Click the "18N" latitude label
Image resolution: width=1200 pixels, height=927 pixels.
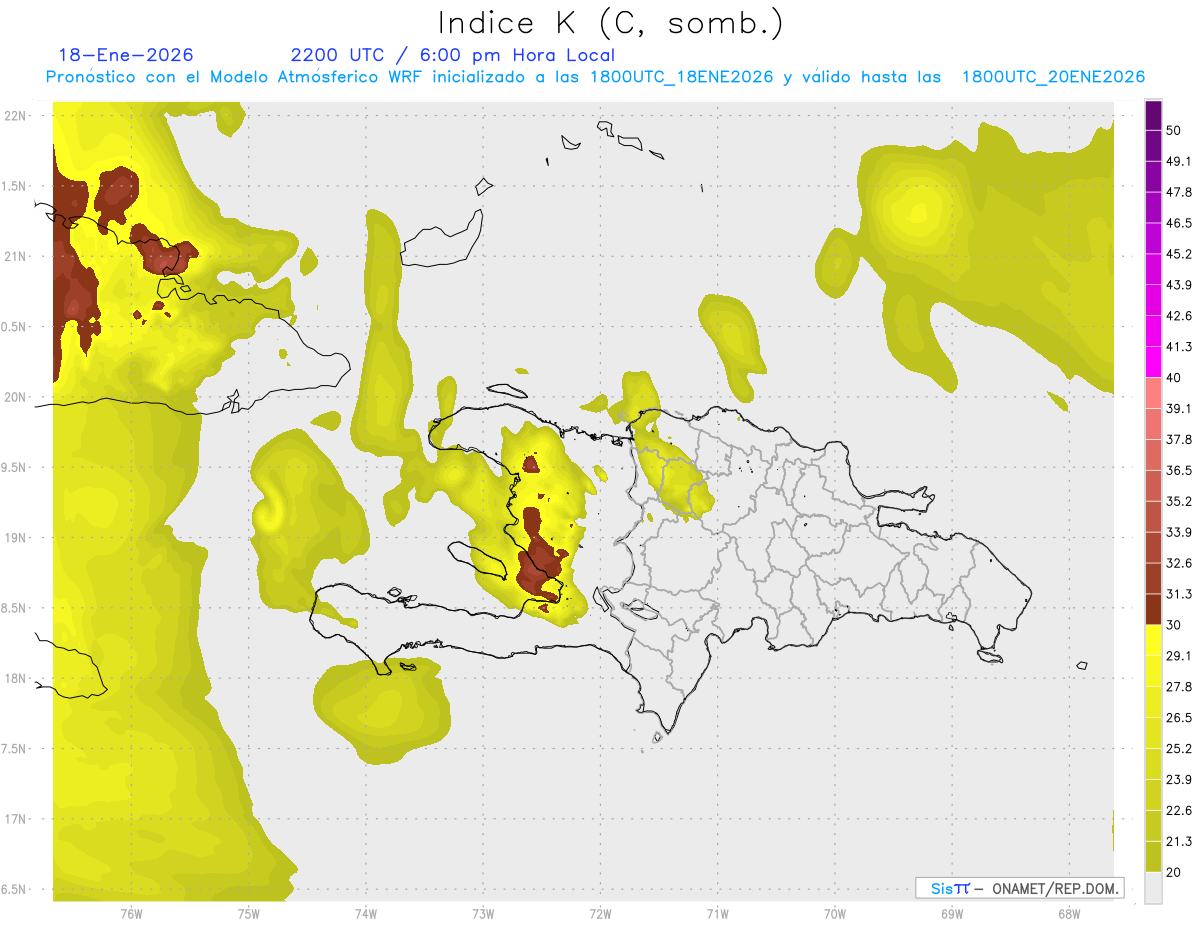coord(16,679)
